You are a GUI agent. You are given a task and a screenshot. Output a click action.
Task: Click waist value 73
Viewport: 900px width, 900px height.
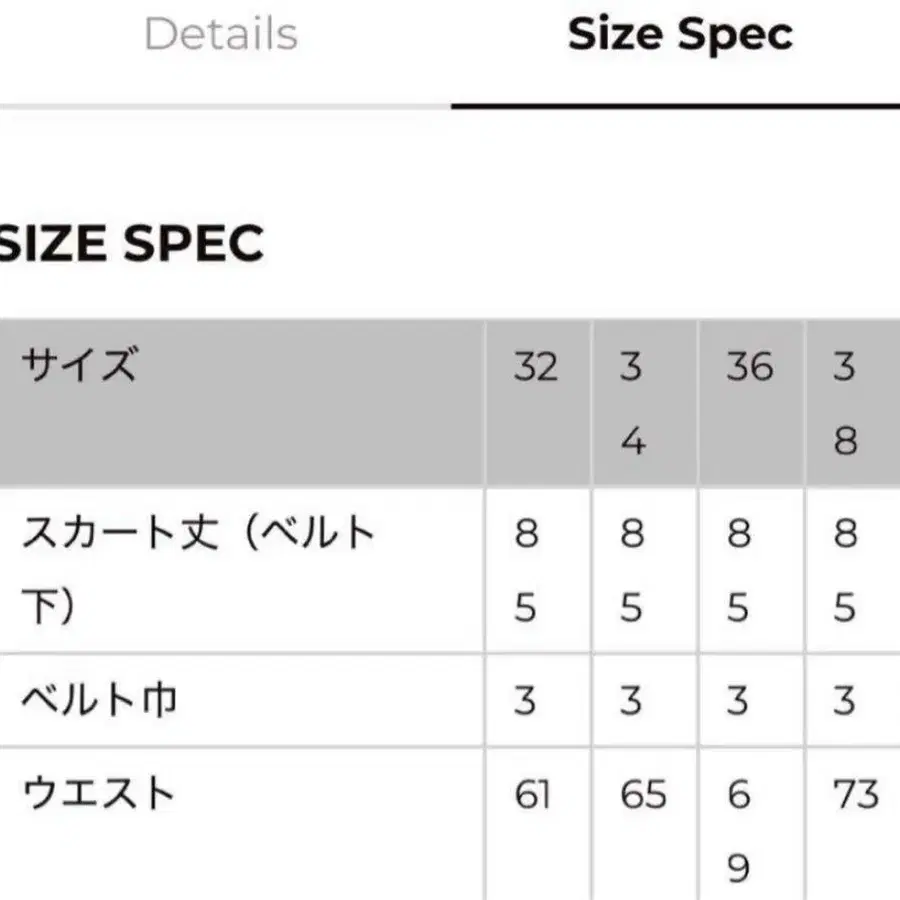pos(856,794)
